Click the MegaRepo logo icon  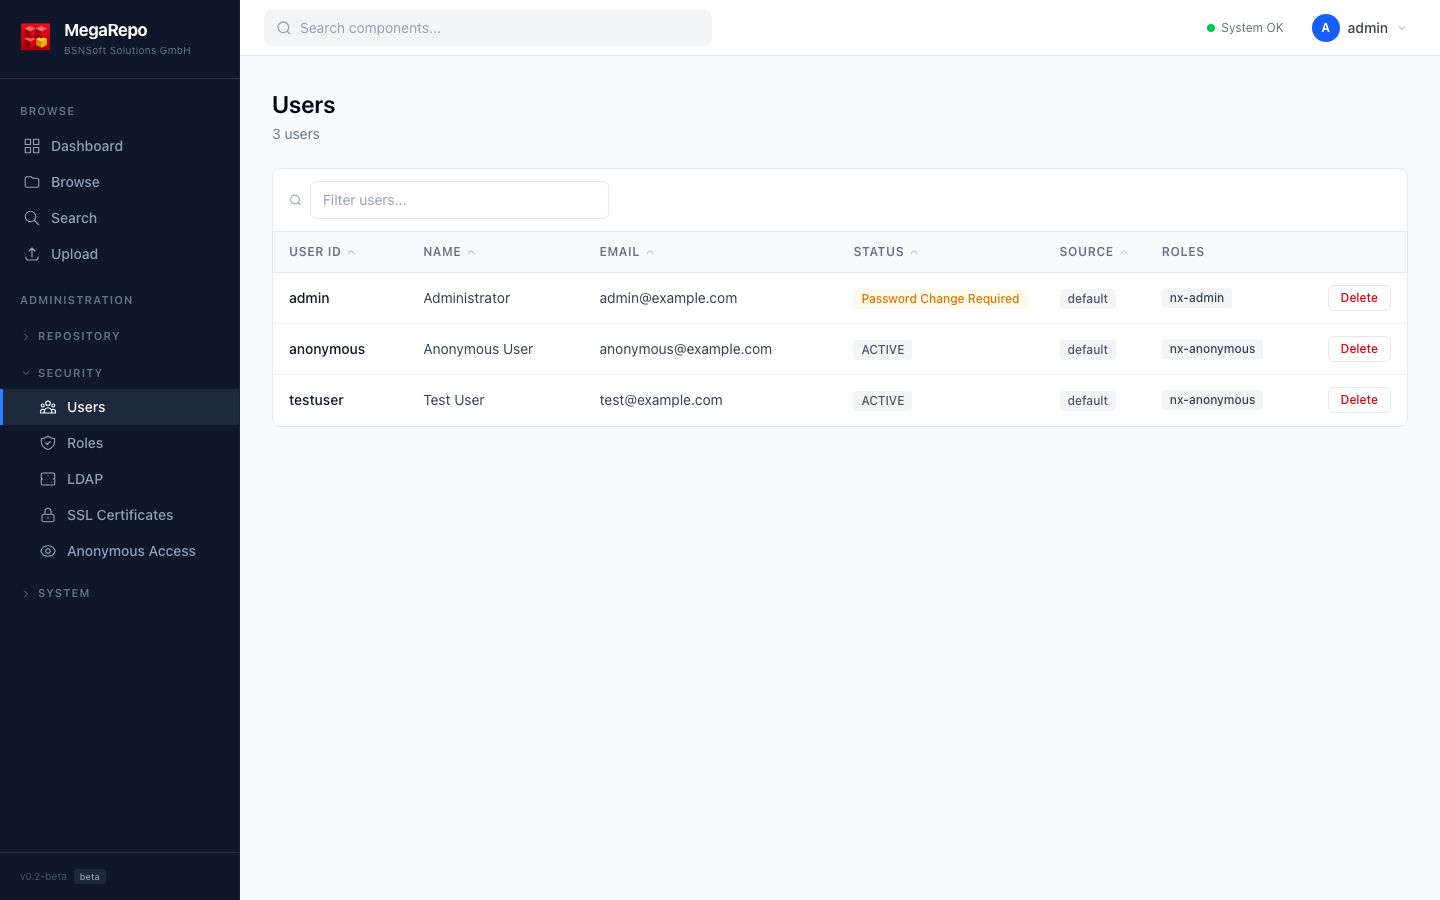tap(36, 36)
